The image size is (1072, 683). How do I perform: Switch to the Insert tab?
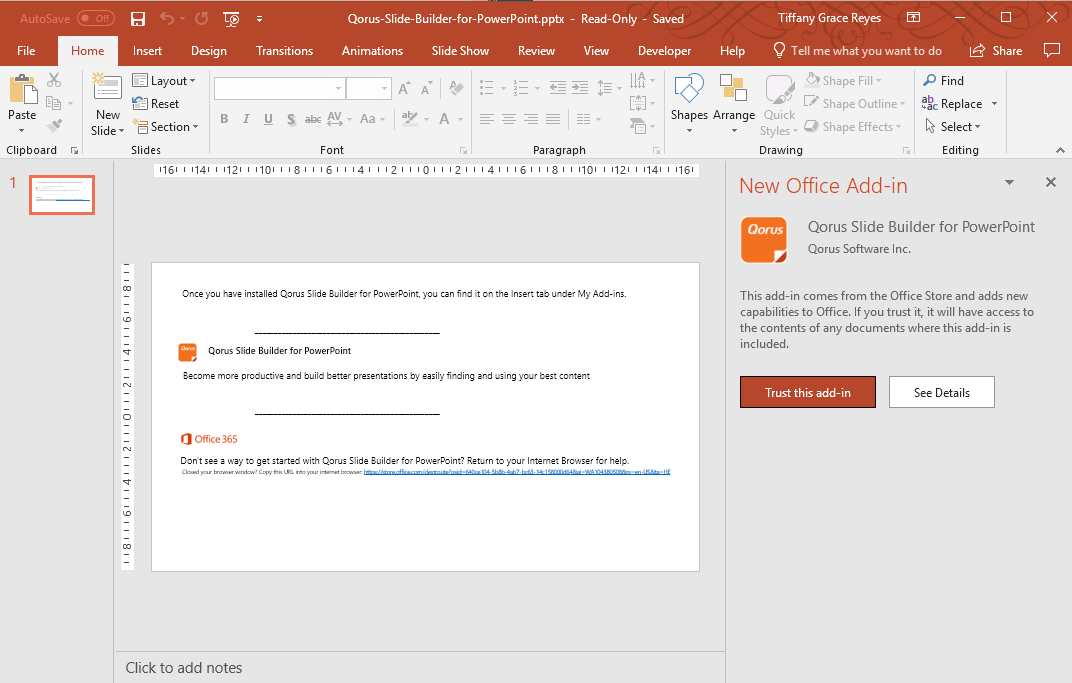pyautogui.click(x=147, y=51)
